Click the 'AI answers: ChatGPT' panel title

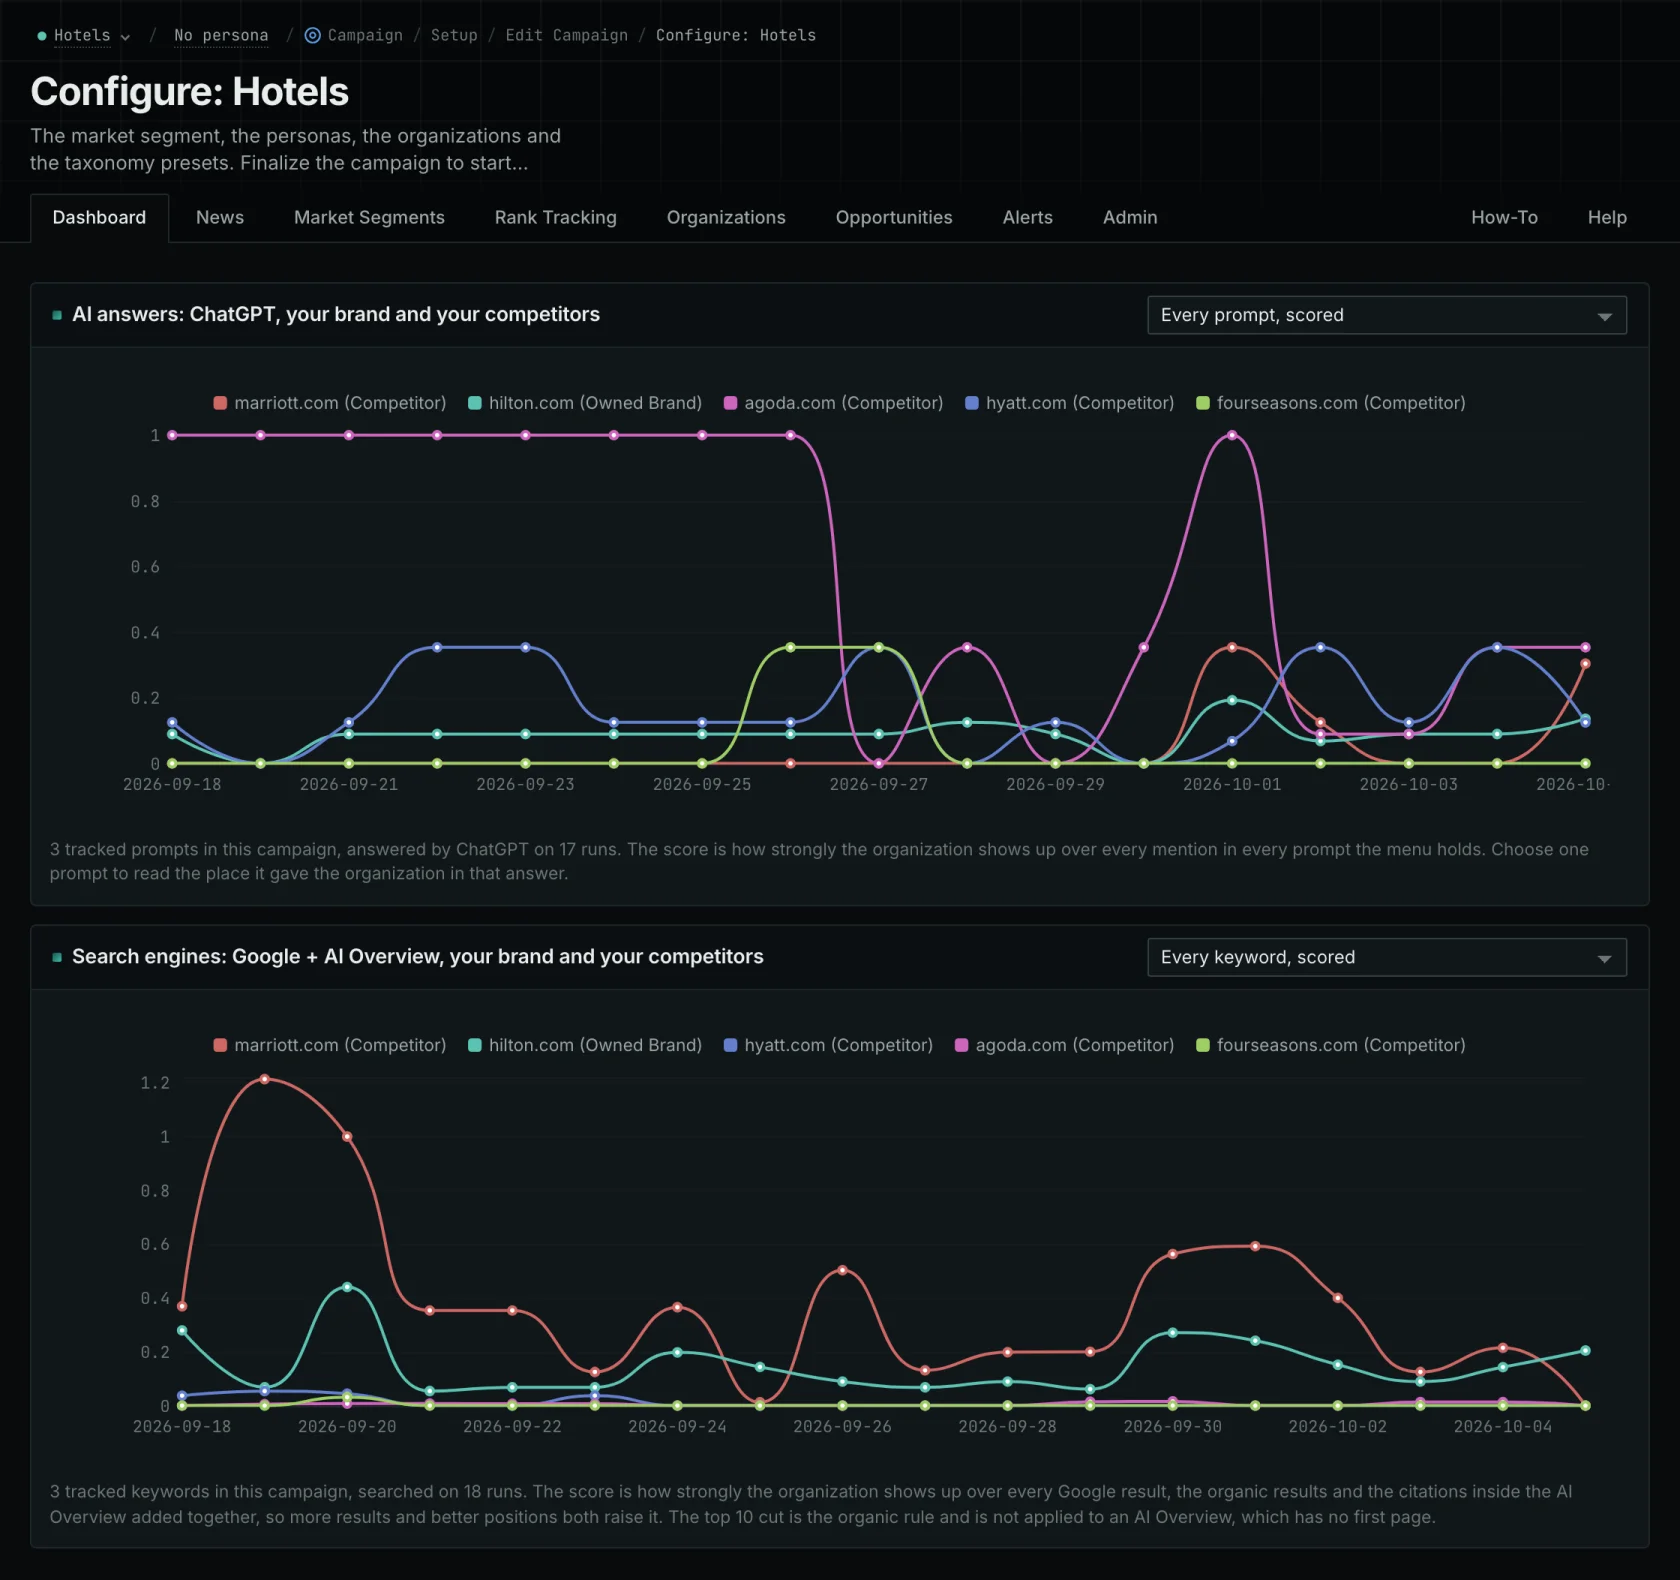[x=336, y=314]
